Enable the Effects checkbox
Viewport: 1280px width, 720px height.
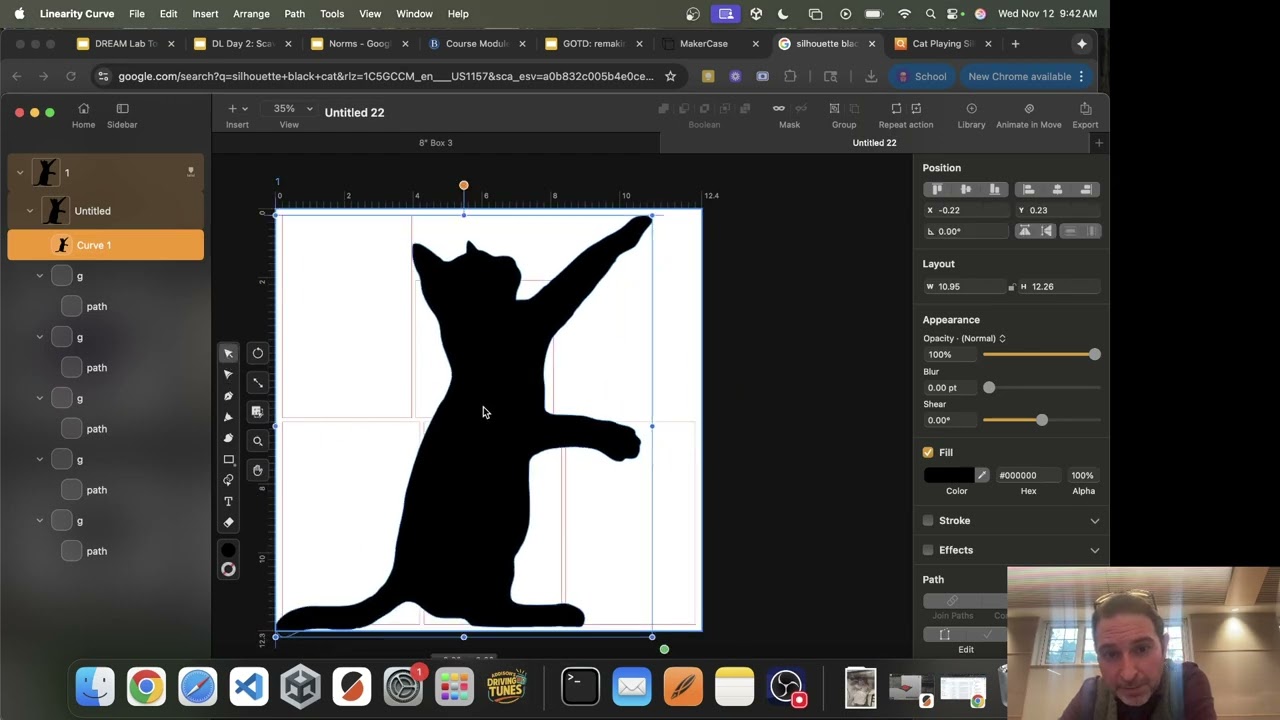click(x=928, y=550)
